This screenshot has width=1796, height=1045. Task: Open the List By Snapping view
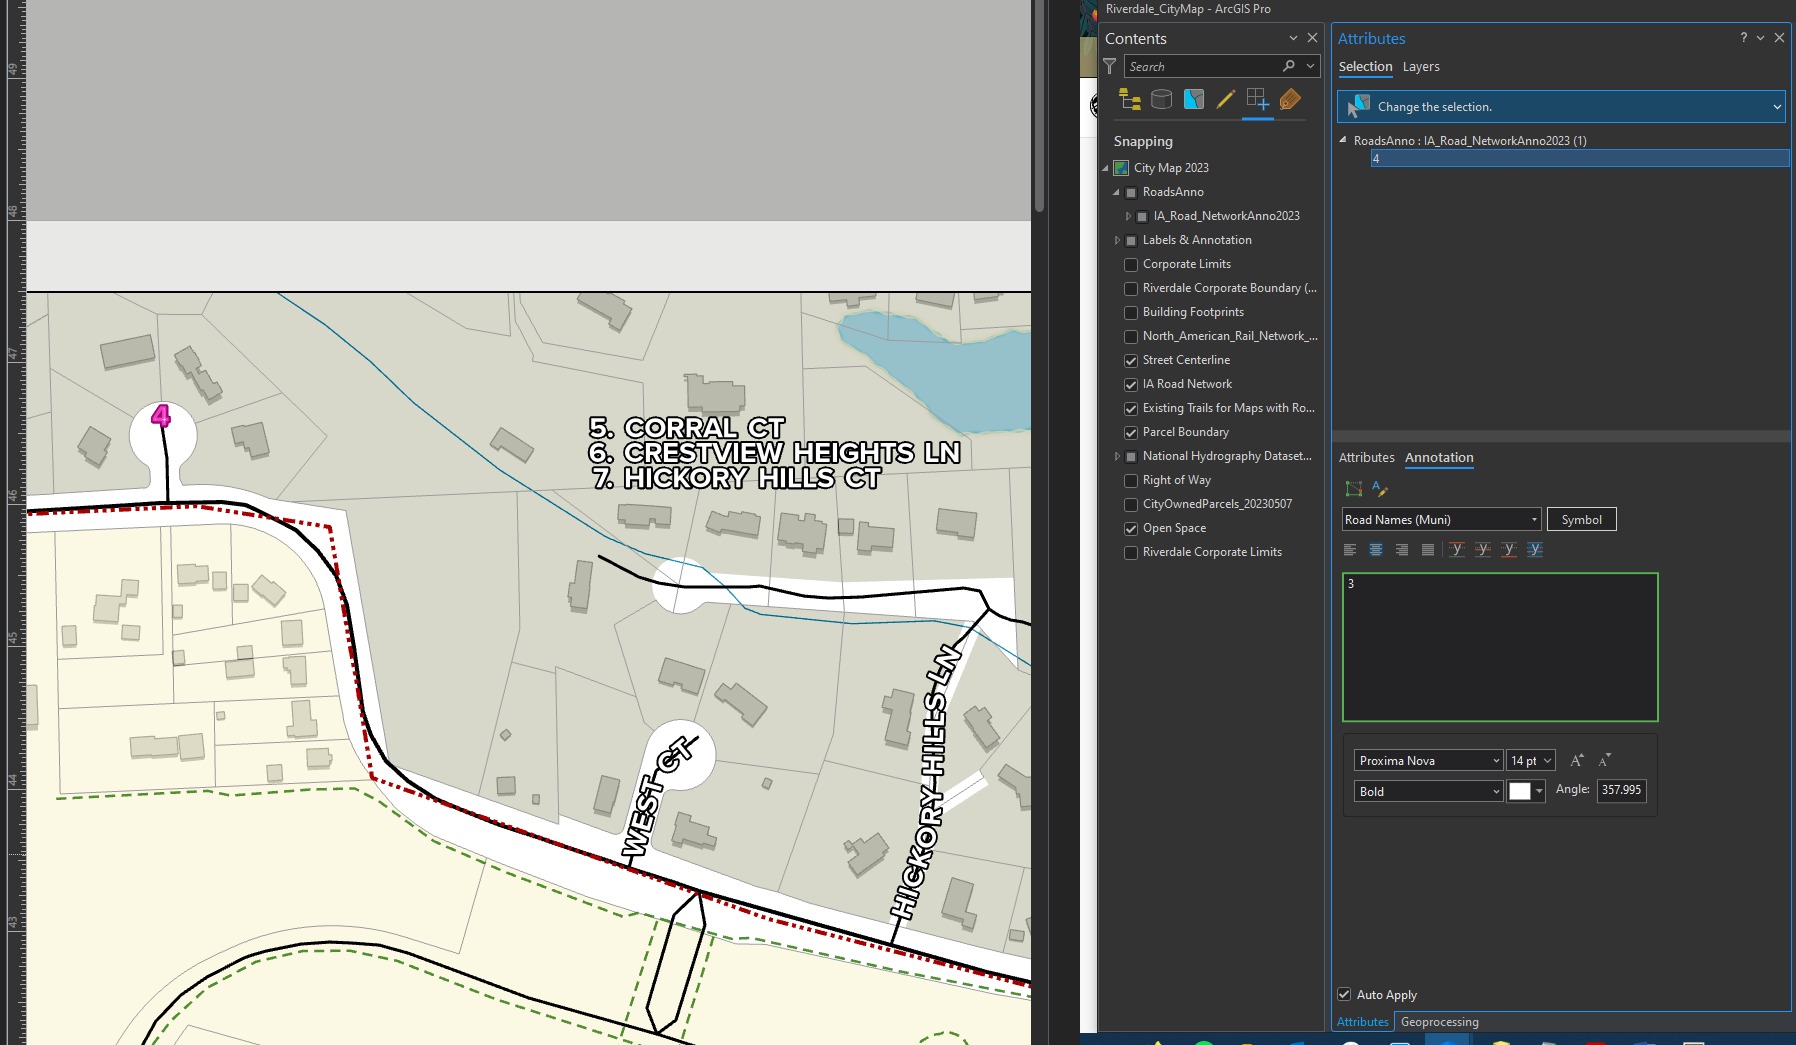coord(1258,99)
